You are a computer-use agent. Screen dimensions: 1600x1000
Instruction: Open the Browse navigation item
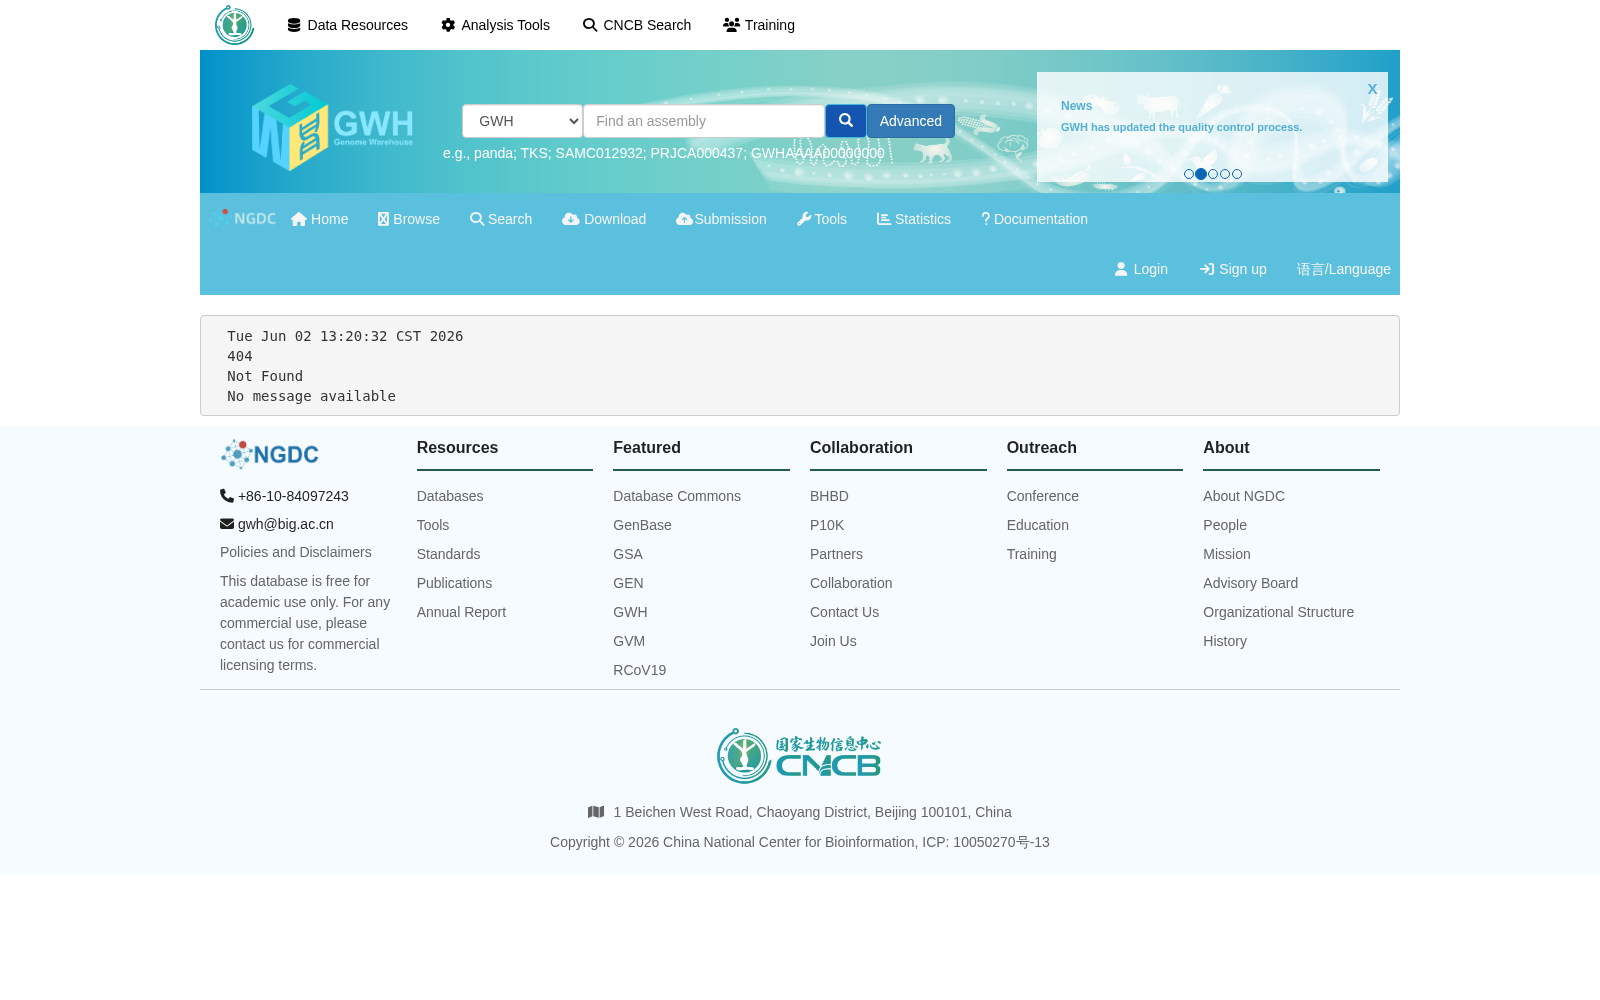pyautogui.click(x=409, y=219)
